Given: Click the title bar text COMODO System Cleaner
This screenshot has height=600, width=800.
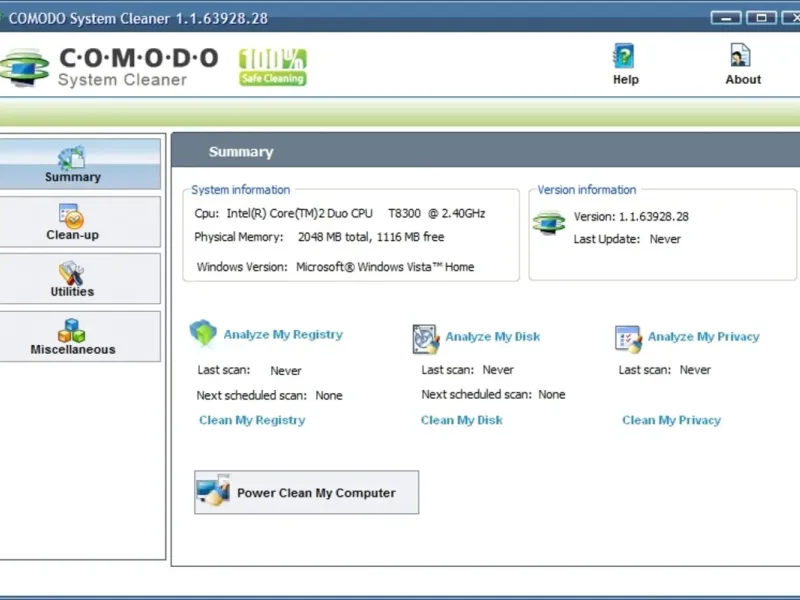Looking at the screenshot, I should click(x=138, y=19).
